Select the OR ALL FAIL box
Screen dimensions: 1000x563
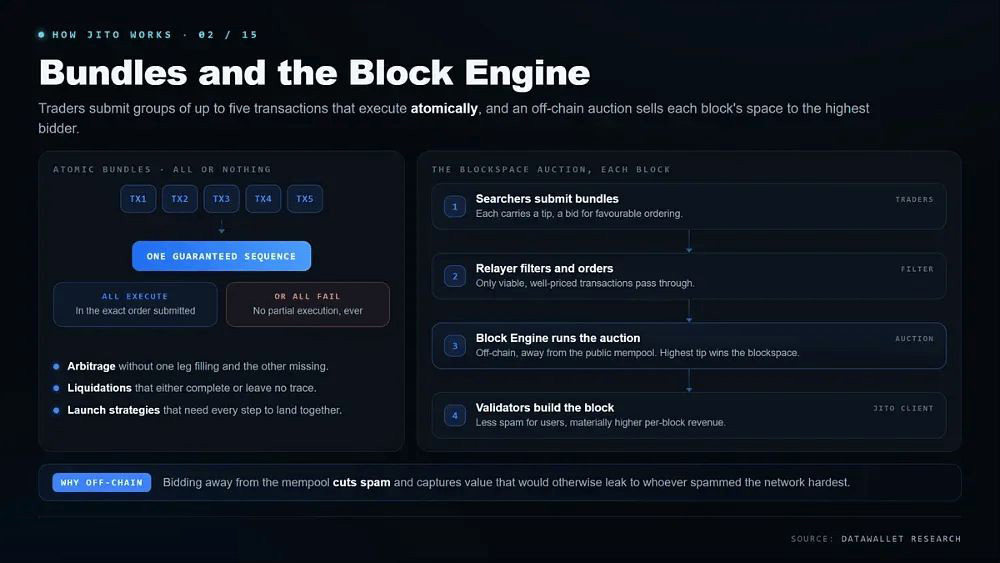[307, 304]
